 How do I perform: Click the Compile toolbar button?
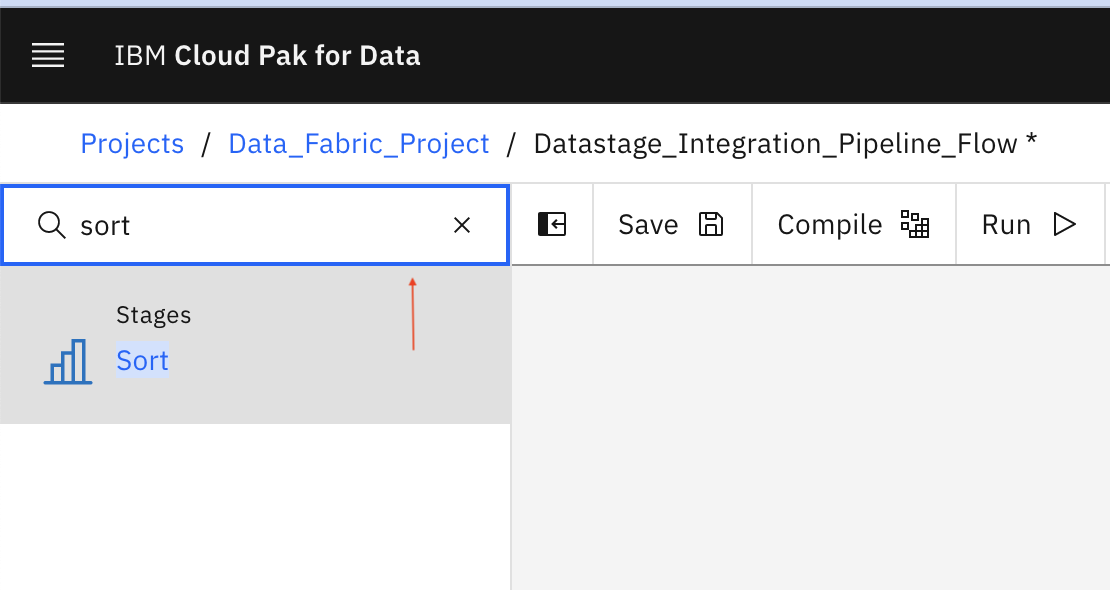(x=854, y=225)
